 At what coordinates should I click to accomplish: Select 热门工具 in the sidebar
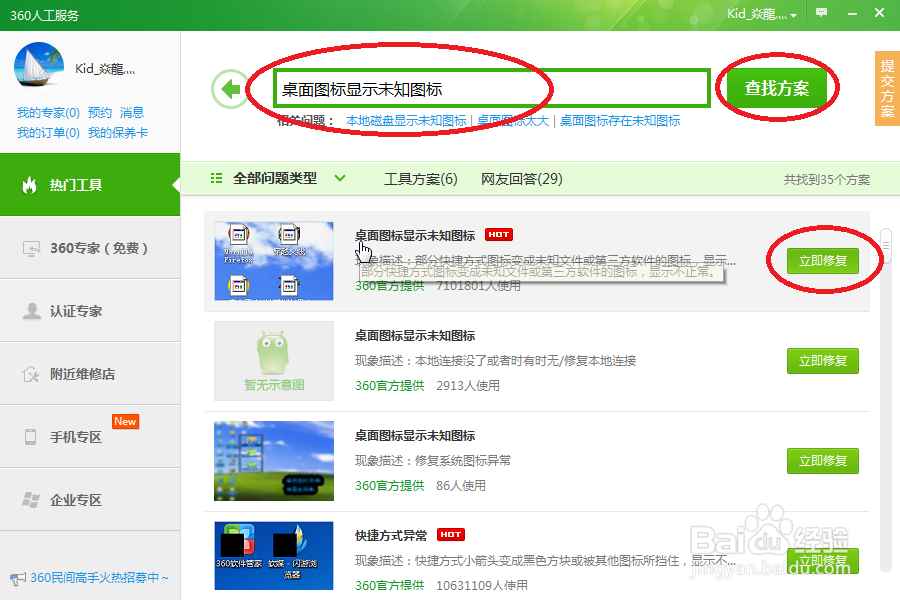tap(90, 185)
